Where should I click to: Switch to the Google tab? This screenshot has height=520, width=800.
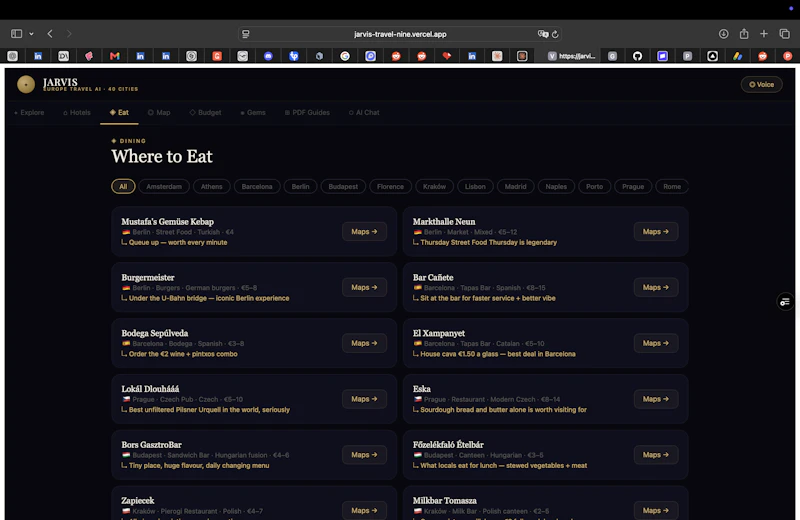345,56
